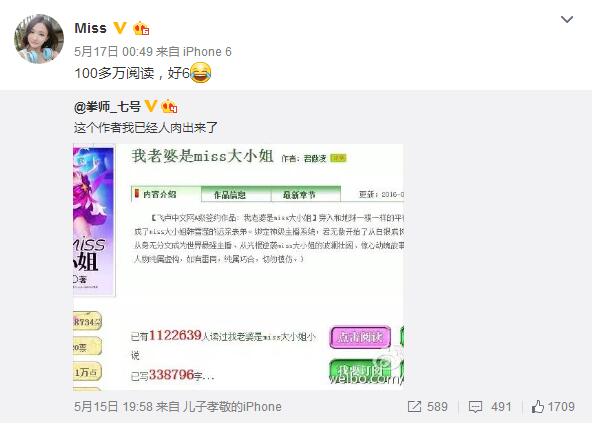Viewport: 592px width, 431px height.
Task: Open the Miss username link
Action: coord(91,28)
